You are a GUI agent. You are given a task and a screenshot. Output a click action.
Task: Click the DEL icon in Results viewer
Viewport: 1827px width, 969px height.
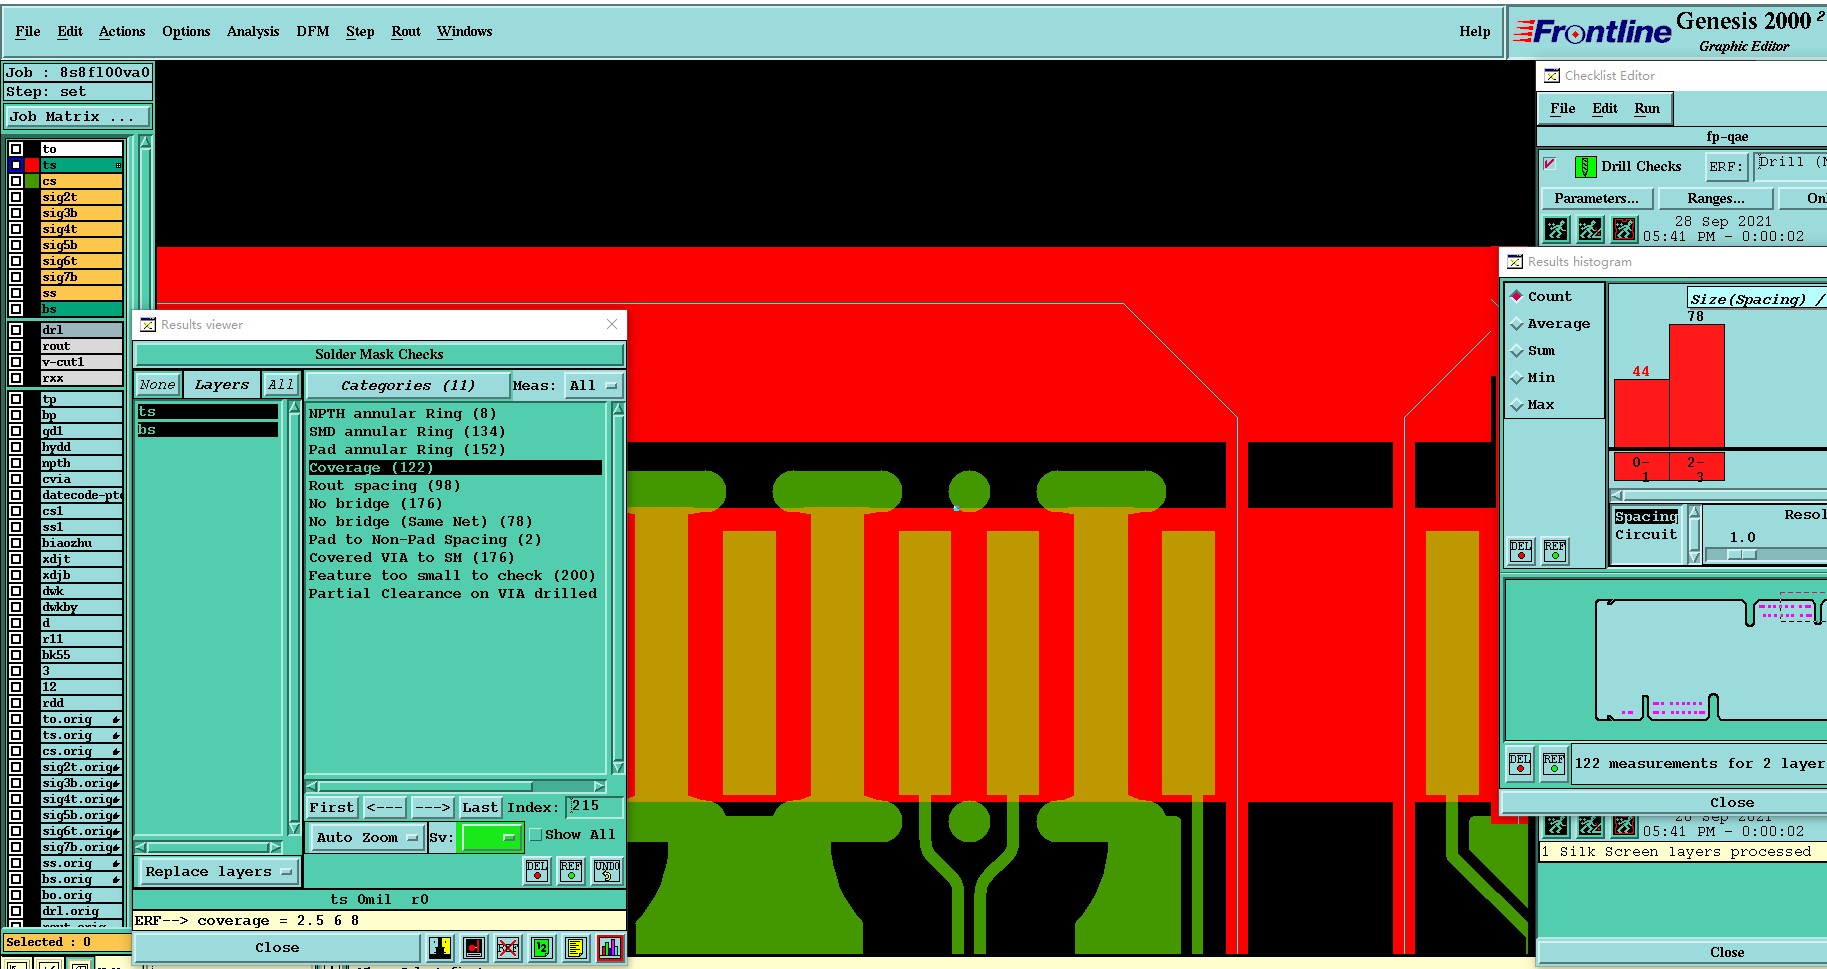click(537, 871)
